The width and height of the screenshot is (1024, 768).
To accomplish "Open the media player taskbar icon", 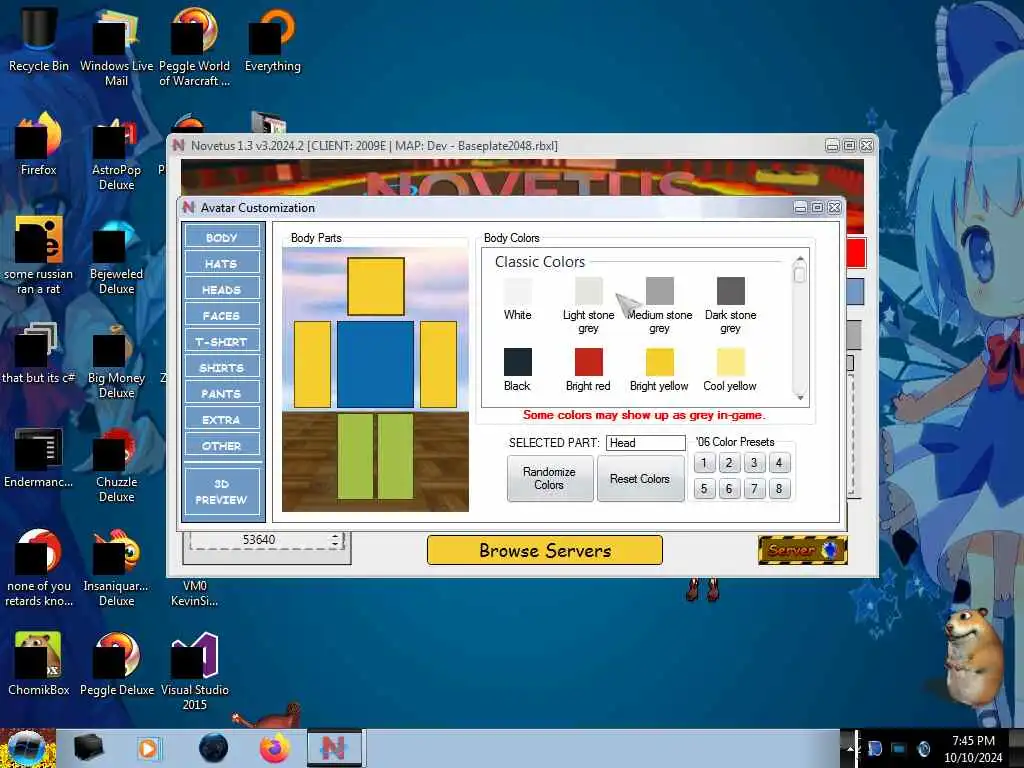I will tap(149, 748).
